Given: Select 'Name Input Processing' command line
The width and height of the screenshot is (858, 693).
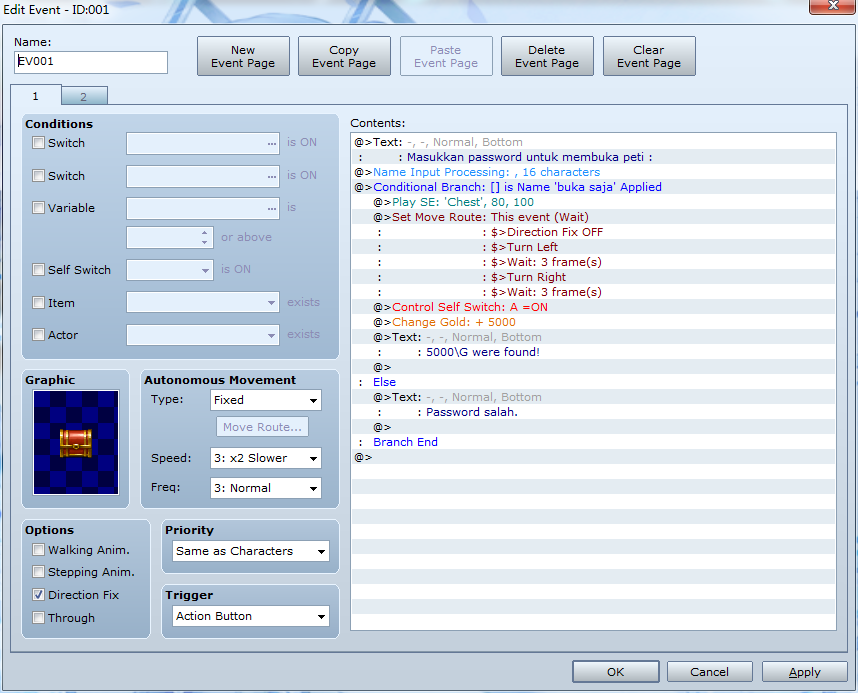Looking at the screenshot, I should coord(593,172).
